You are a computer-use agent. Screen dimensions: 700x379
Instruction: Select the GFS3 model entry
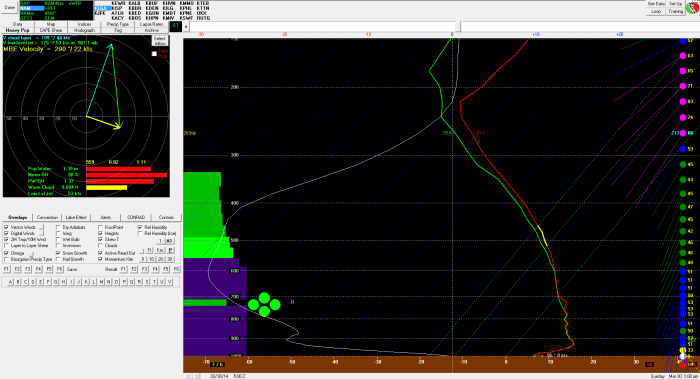pyautogui.click(x=25, y=18)
